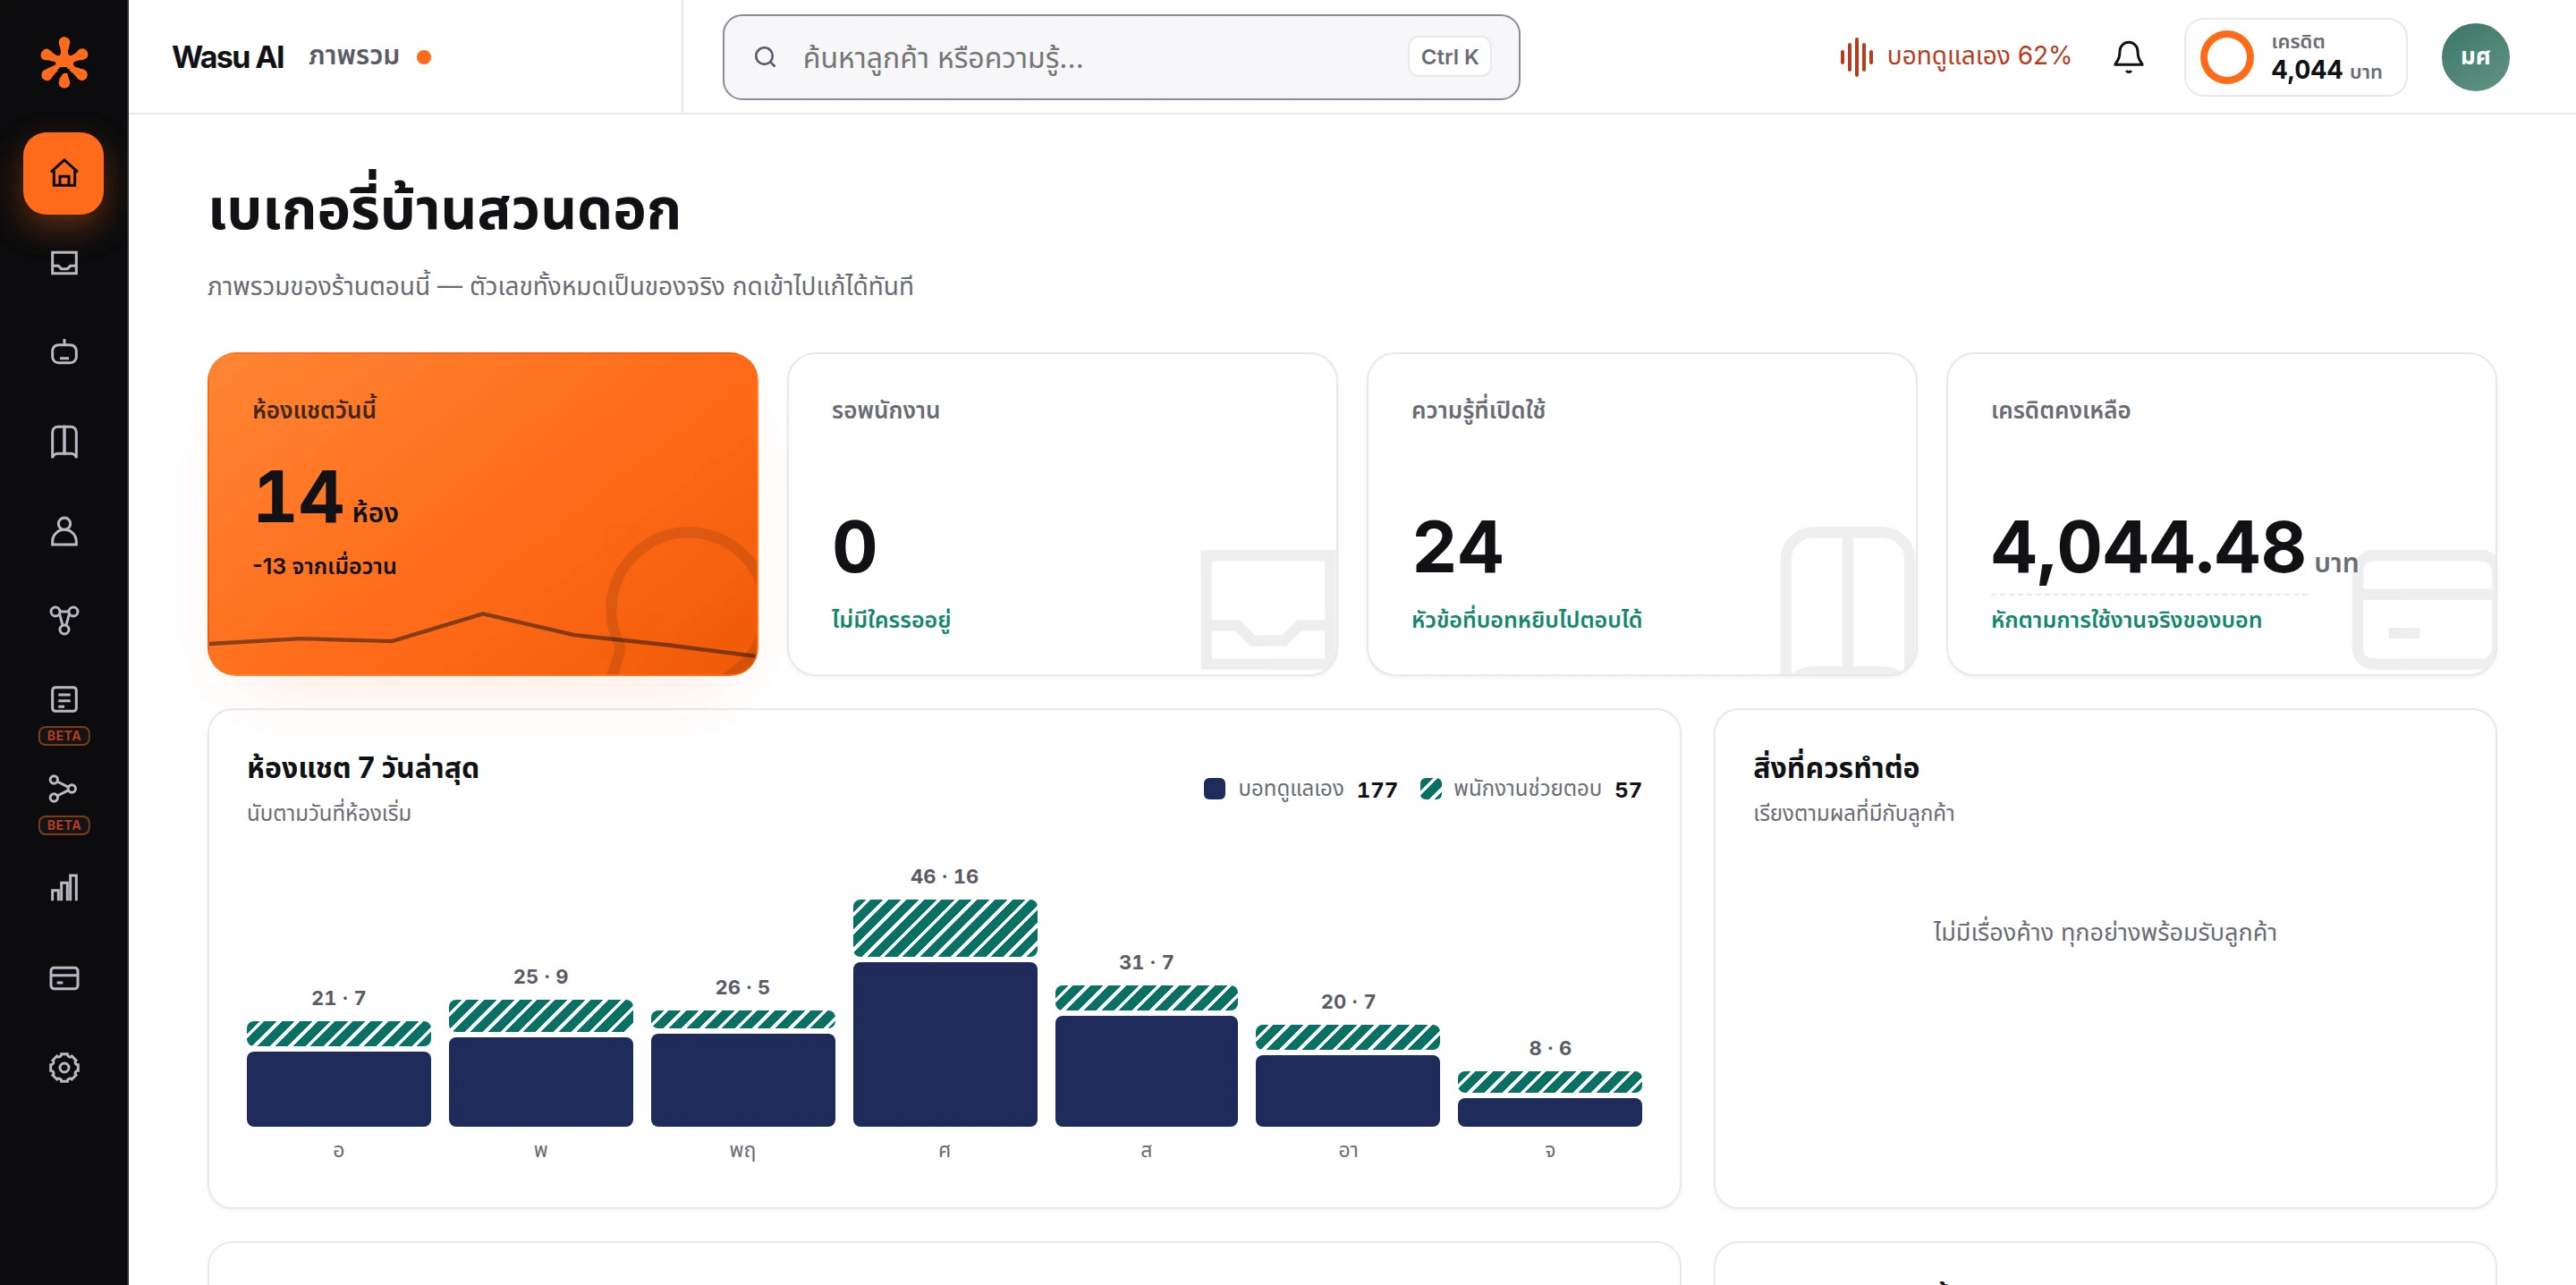Screen dimensions: 2576x1285
Task: Open the ห้องแชตวันนี้ 14 ห้อง card
Action: [482, 513]
